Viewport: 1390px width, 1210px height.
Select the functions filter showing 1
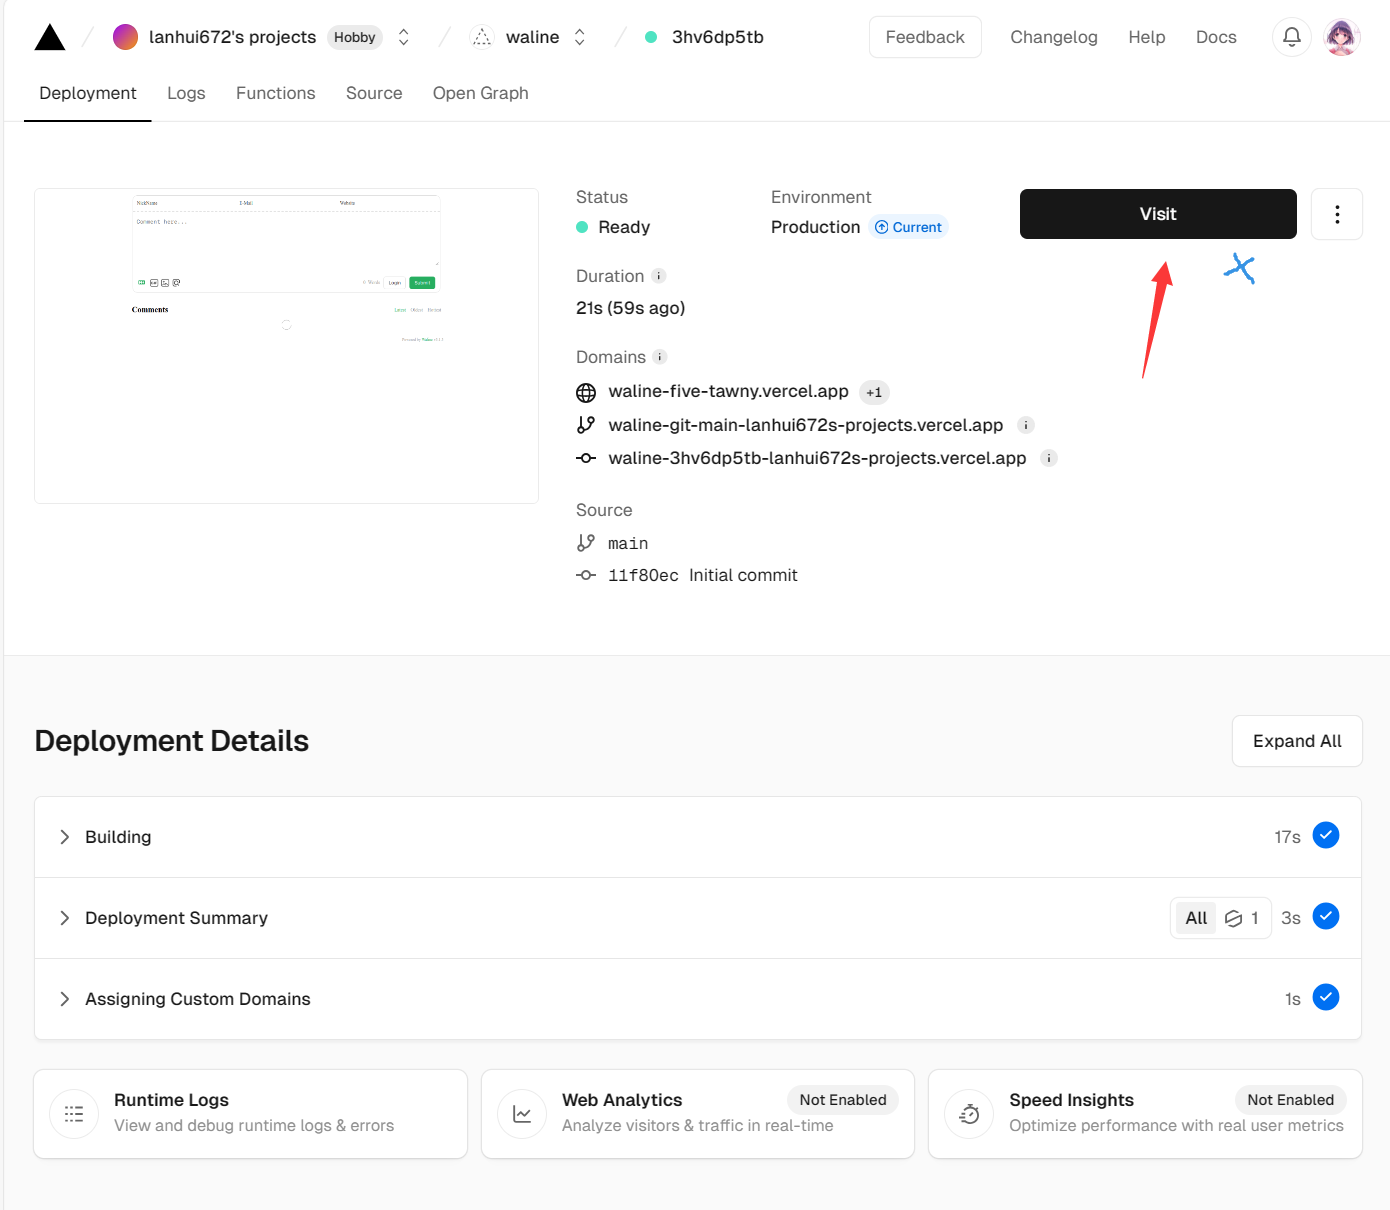tap(1242, 918)
